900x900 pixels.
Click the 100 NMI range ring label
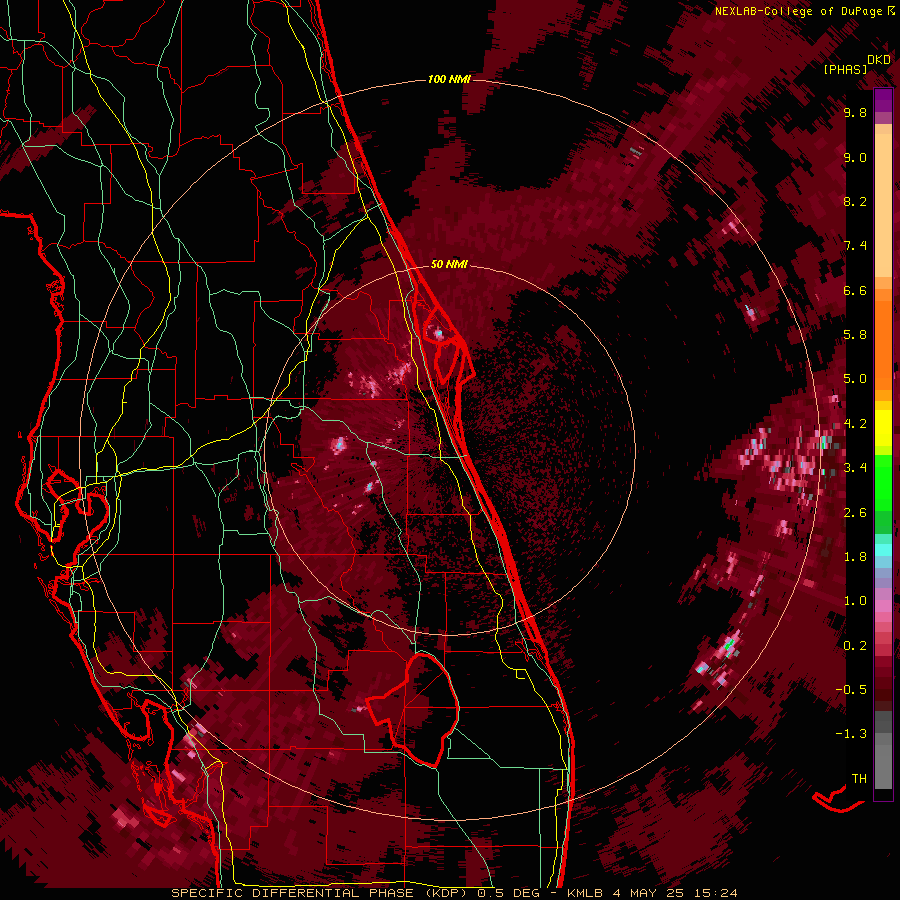(x=449, y=79)
